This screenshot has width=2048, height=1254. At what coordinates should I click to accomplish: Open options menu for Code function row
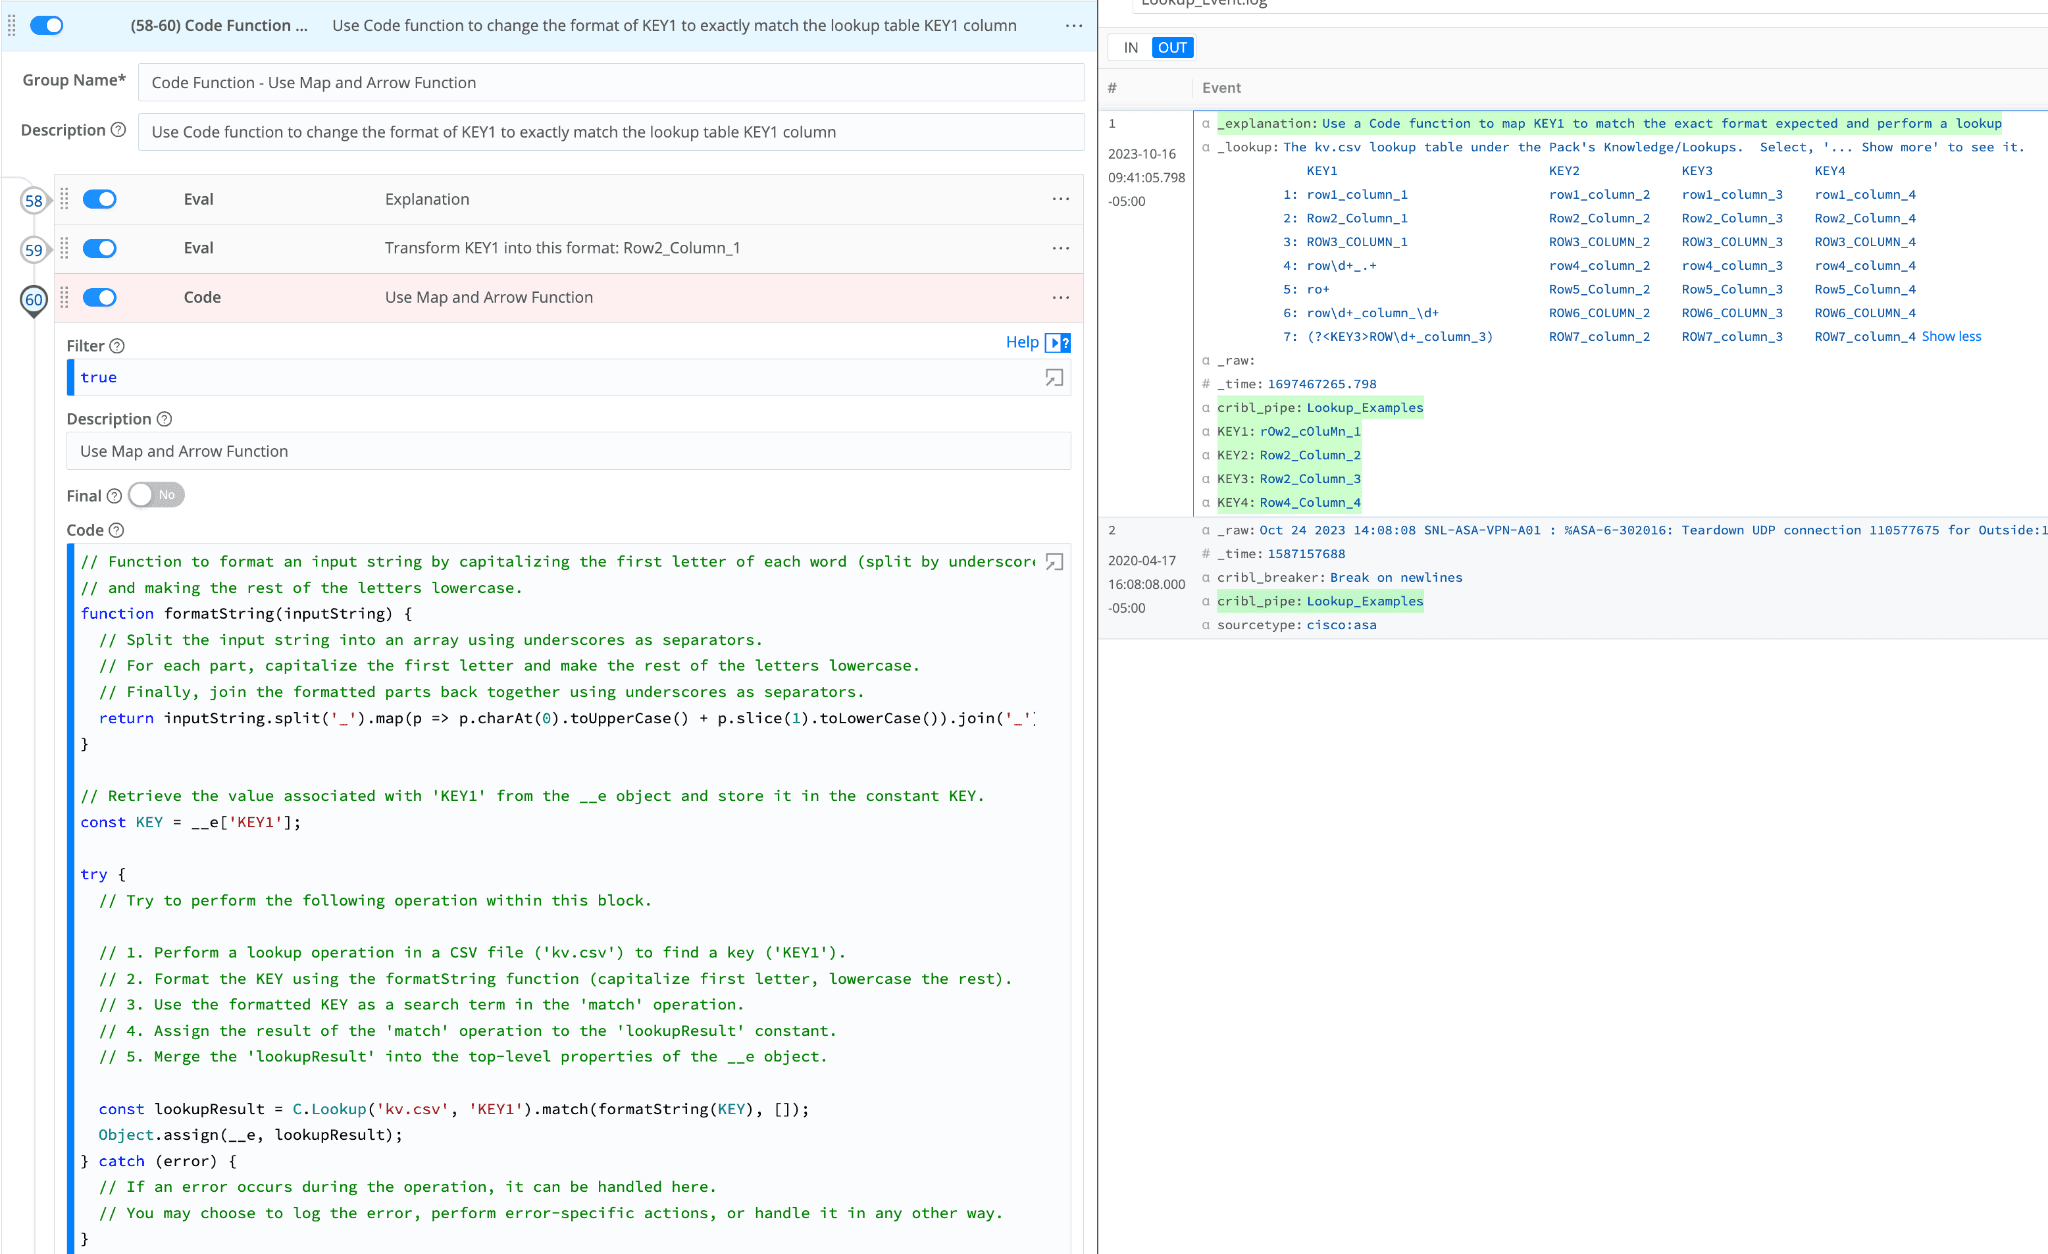1060,297
